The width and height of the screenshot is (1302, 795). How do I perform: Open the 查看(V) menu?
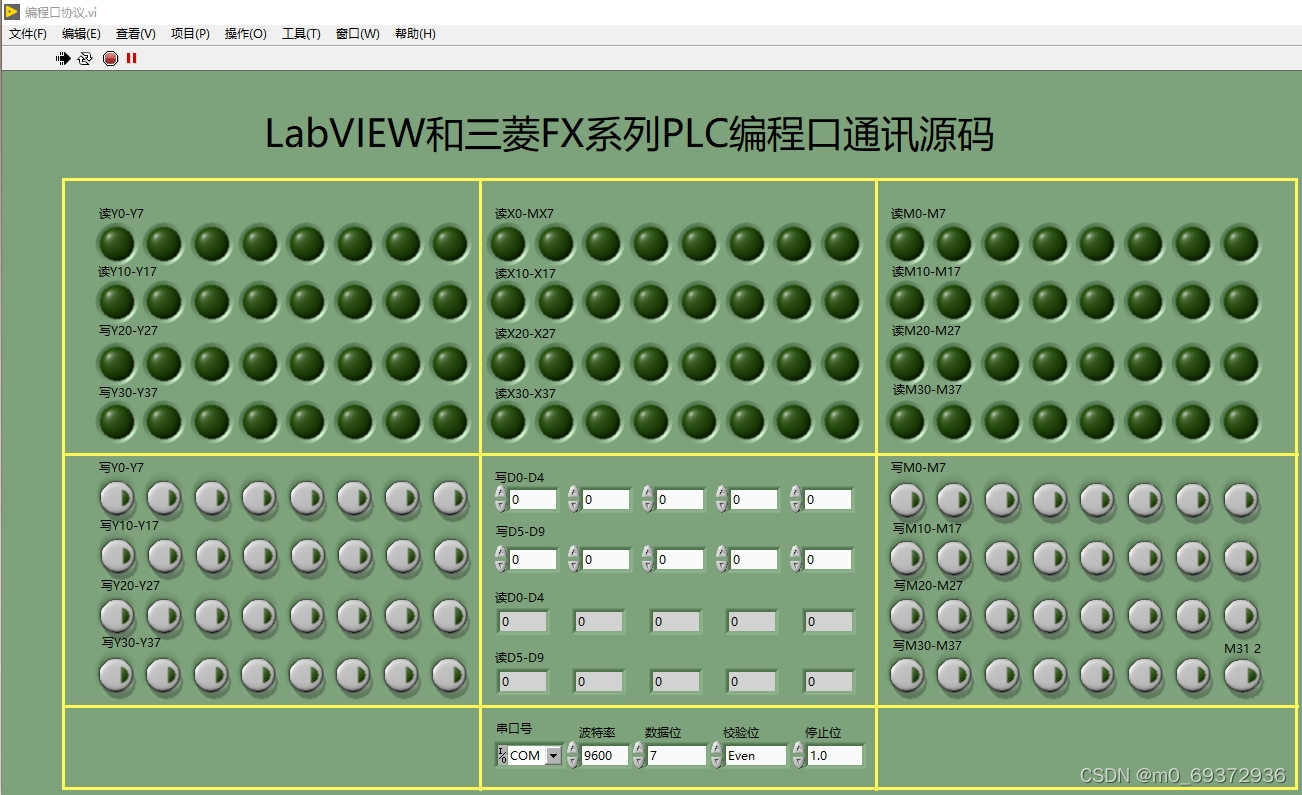[x=136, y=33]
